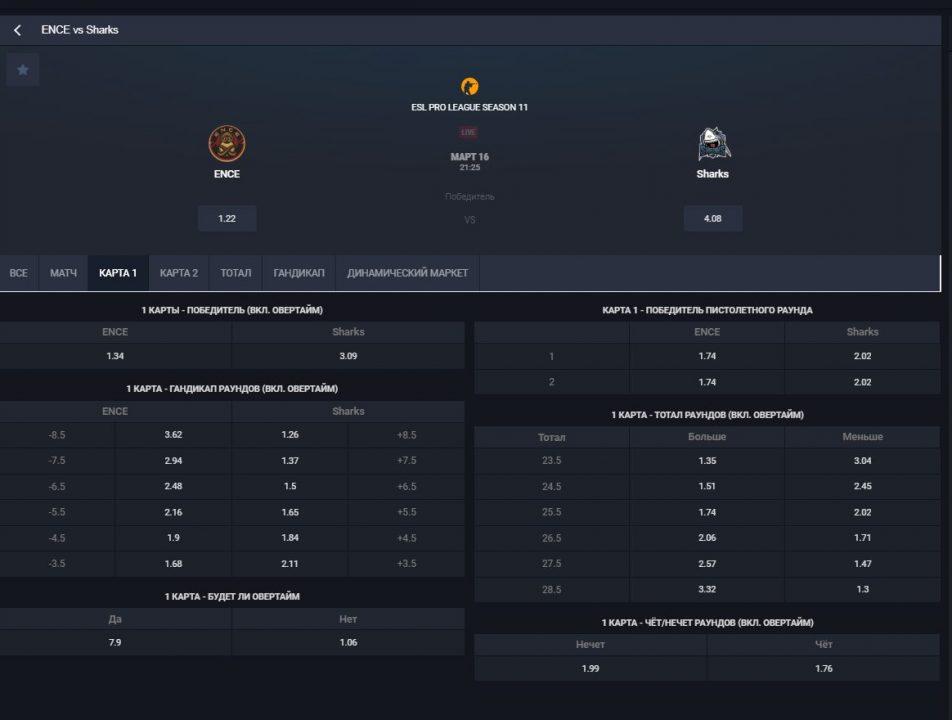Click the back arrow next to ENCE vs Sharks

click(17, 30)
